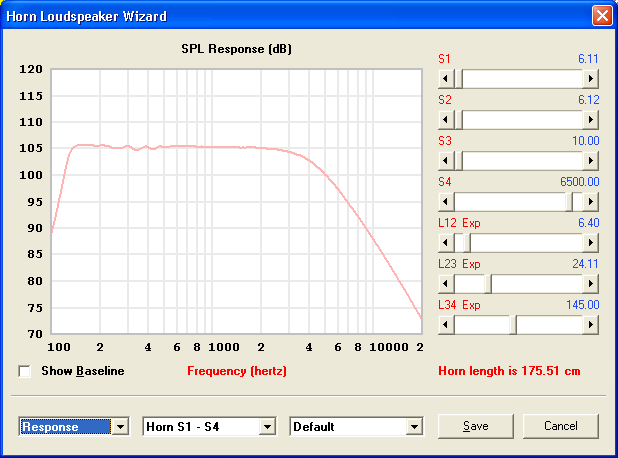The height and width of the screenshot is (458, 618).
Task: Click the S4 slider left arrow
Action: pyautogui.click(x=446, y=202)
